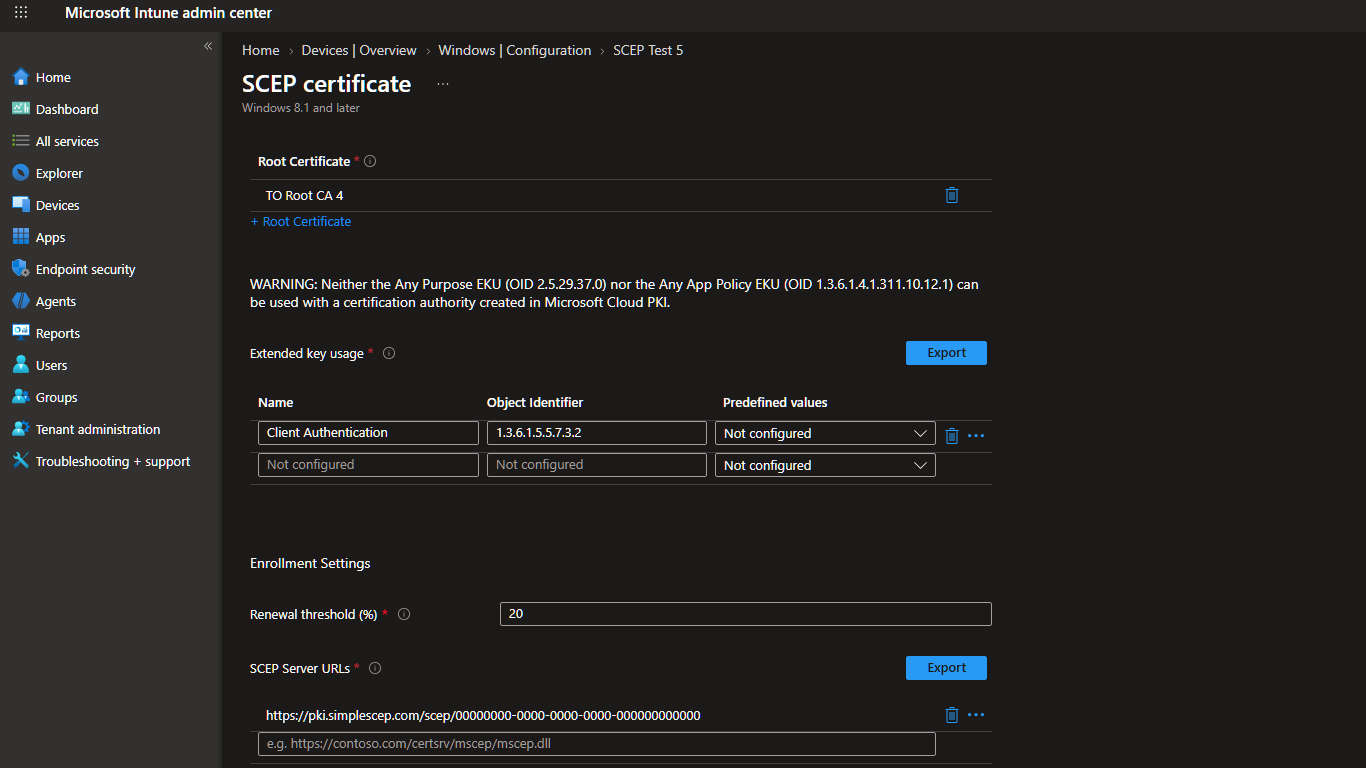The width and height of the screenshot is (1366, 768).
Task: Show info tooltip for Root Certificate
Action: [x=370, y=161]
